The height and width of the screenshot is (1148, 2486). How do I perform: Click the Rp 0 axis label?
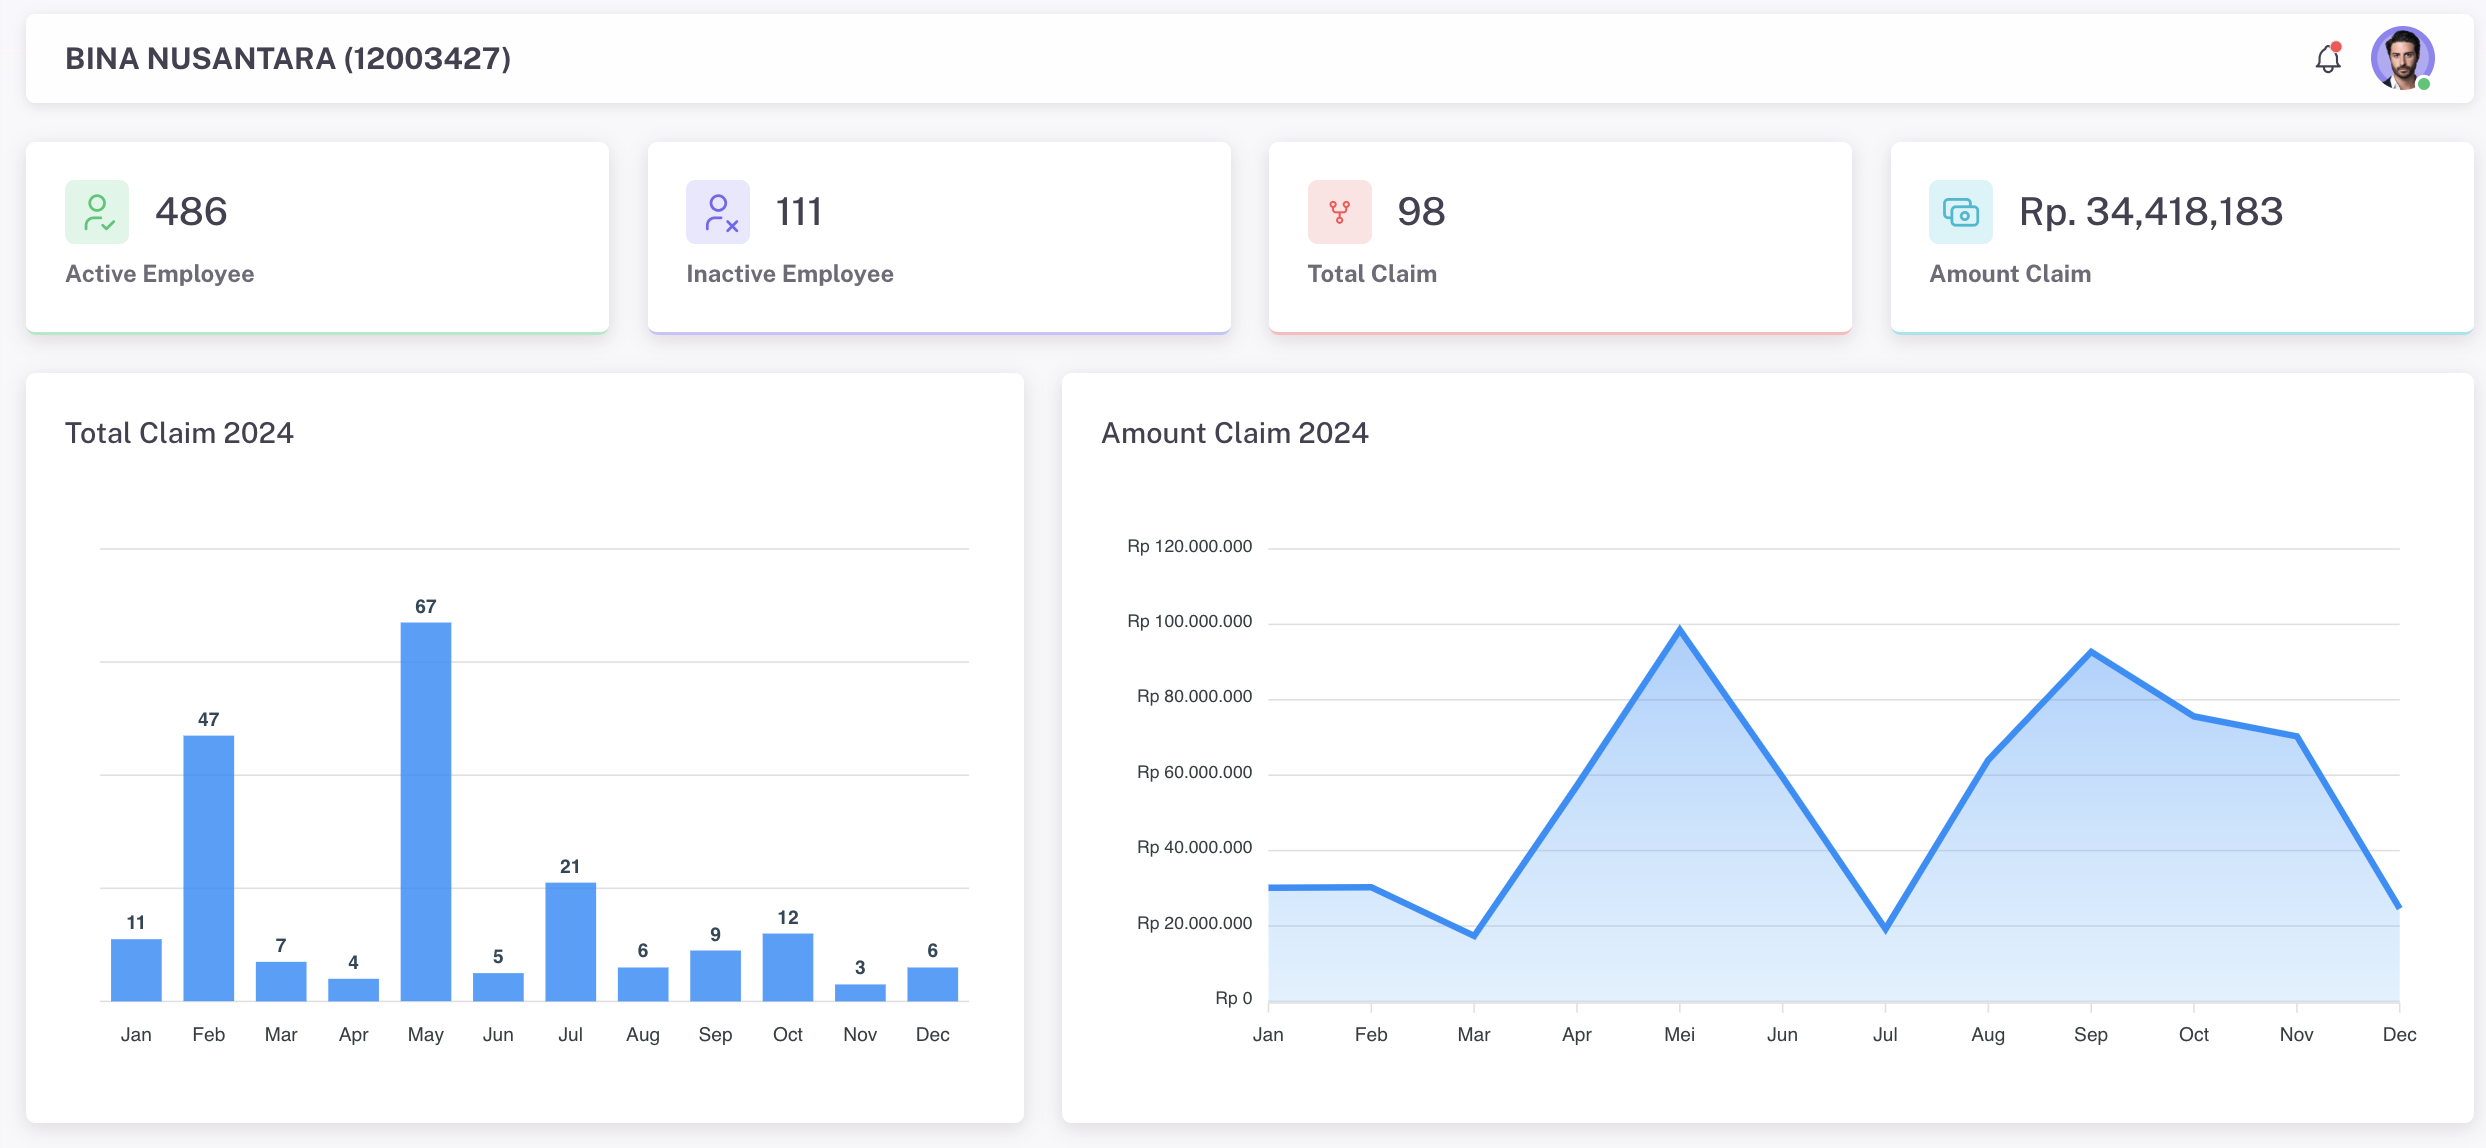coord(1234,998)
